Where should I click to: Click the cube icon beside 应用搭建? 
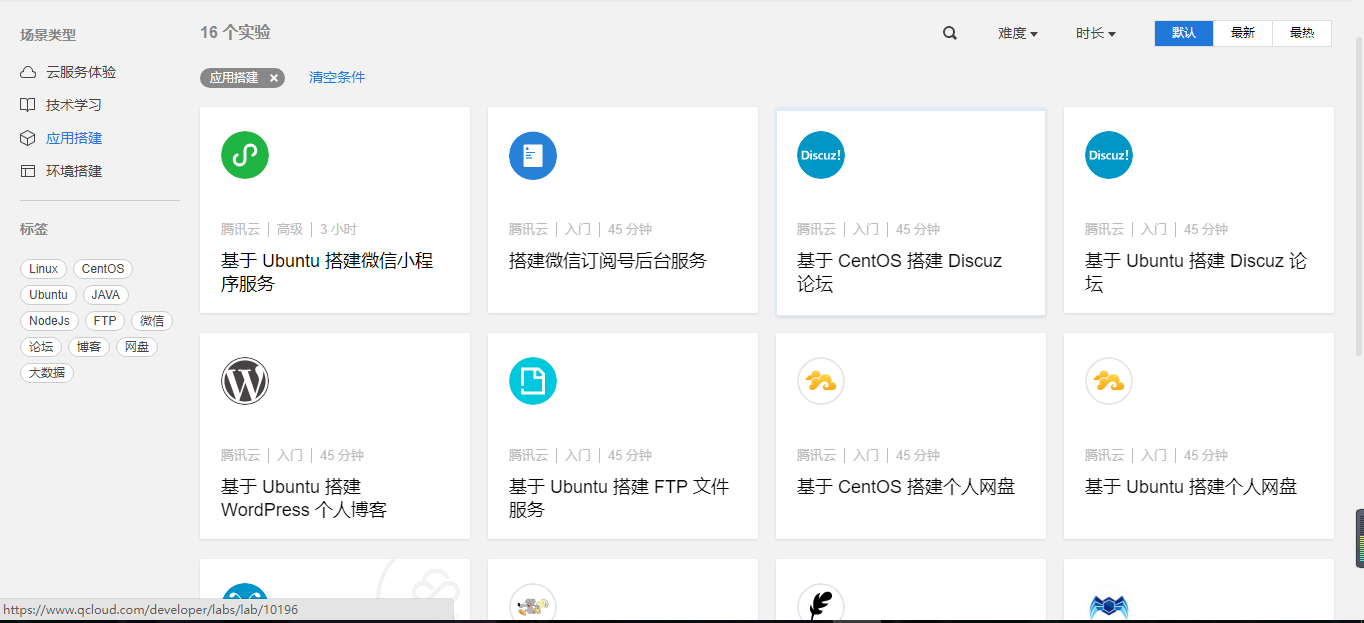click(28, 138)
